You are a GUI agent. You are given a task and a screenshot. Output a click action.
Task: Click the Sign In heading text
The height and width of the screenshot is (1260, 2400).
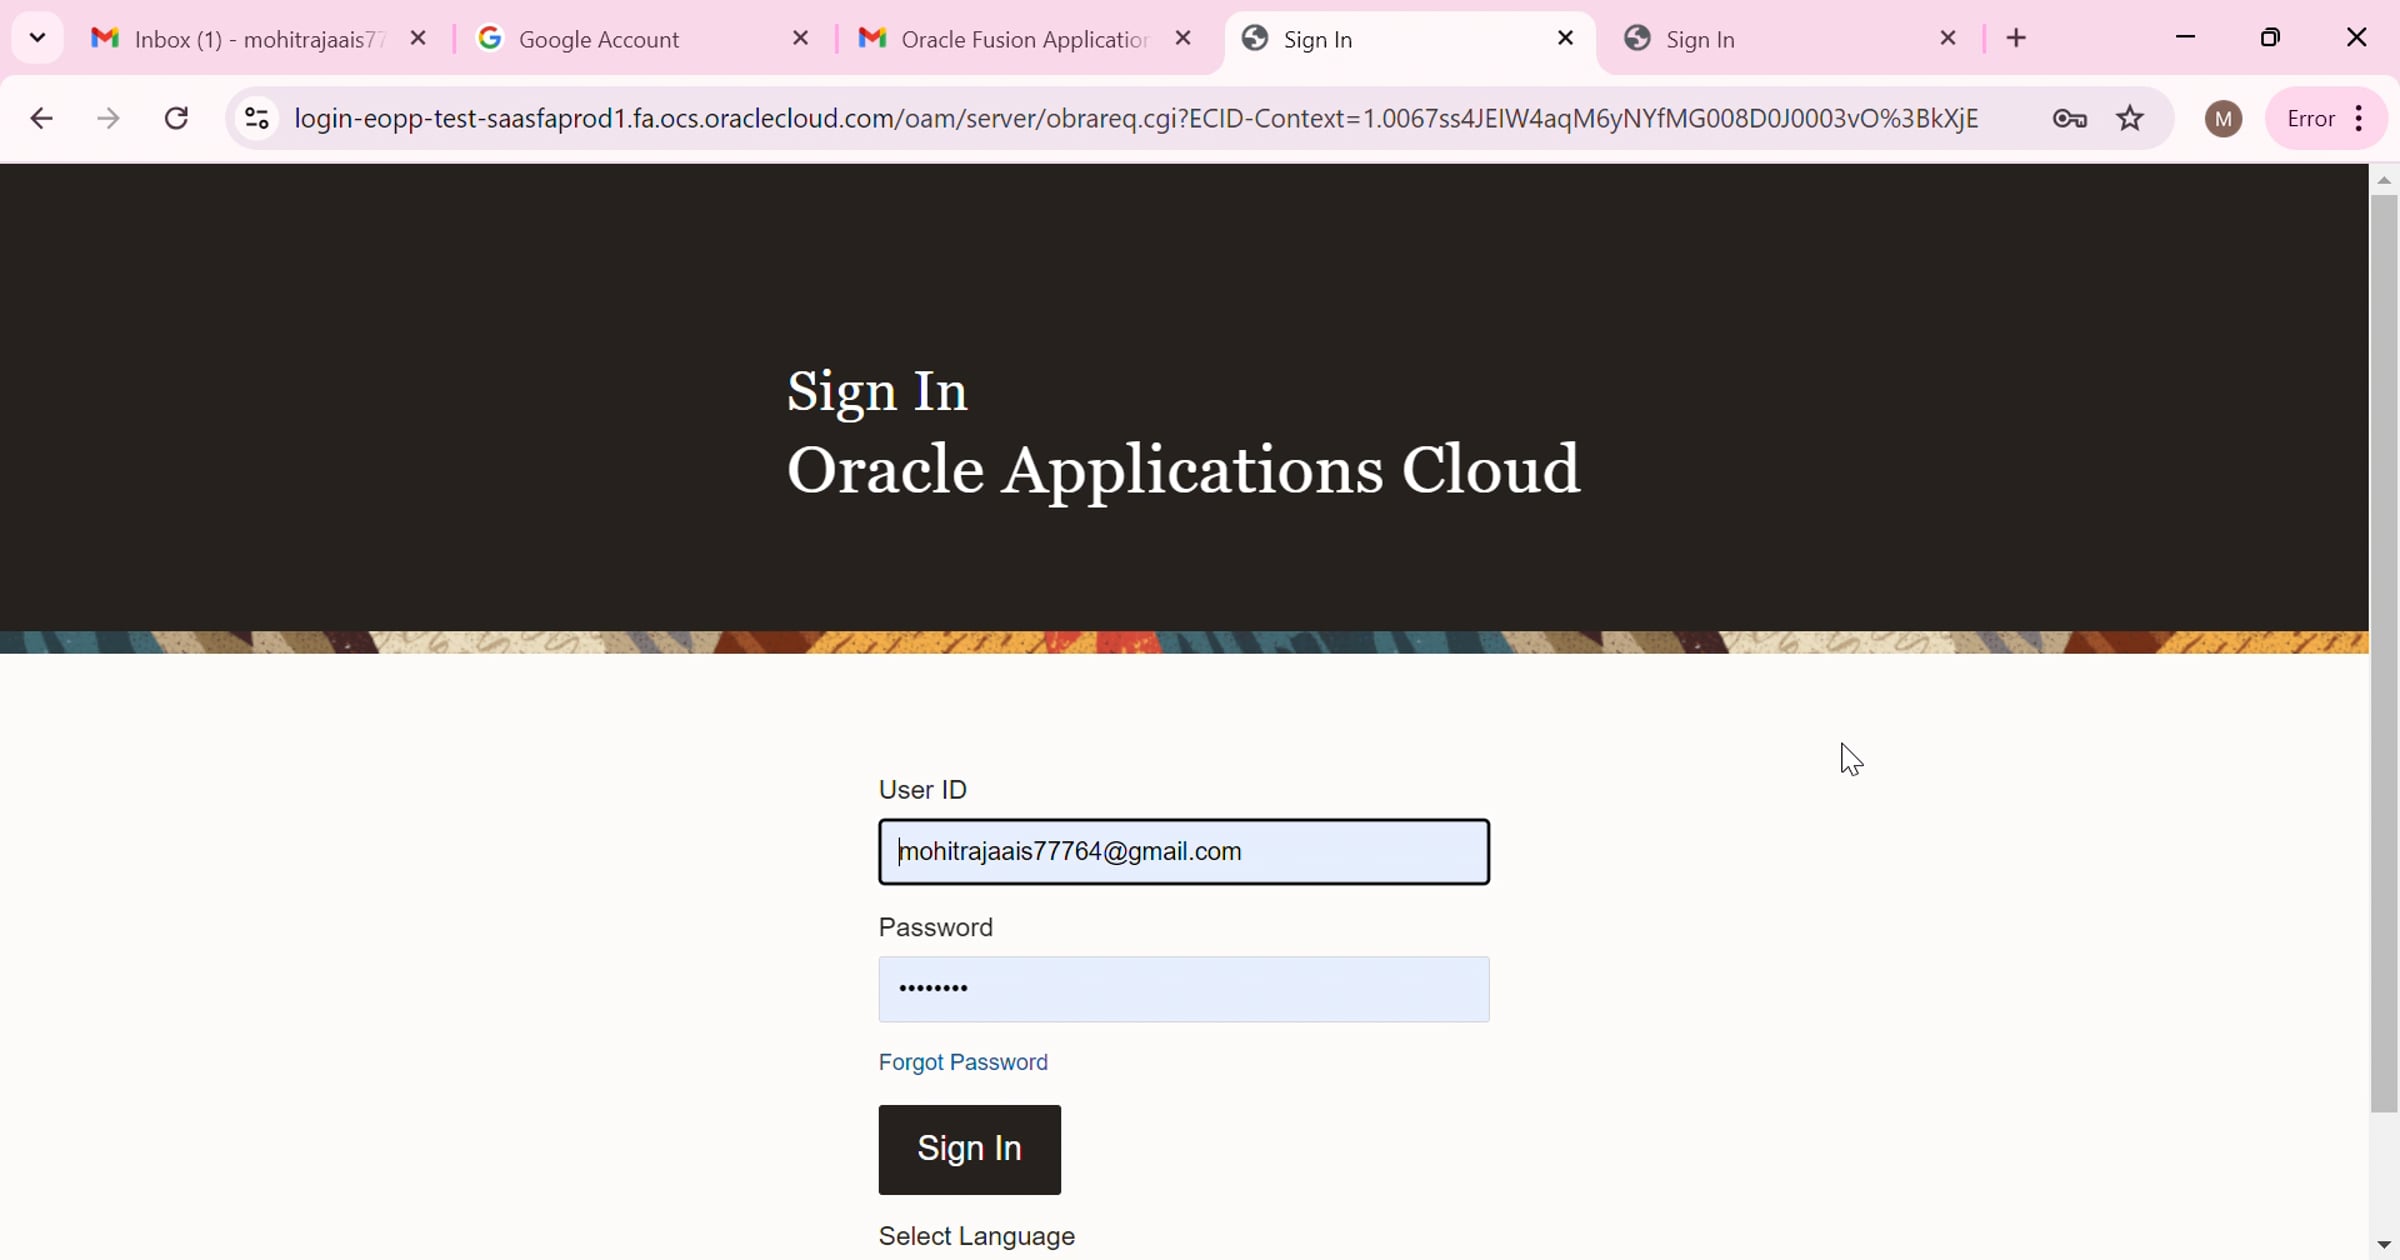pyautogui.click(x=878, y=391)
